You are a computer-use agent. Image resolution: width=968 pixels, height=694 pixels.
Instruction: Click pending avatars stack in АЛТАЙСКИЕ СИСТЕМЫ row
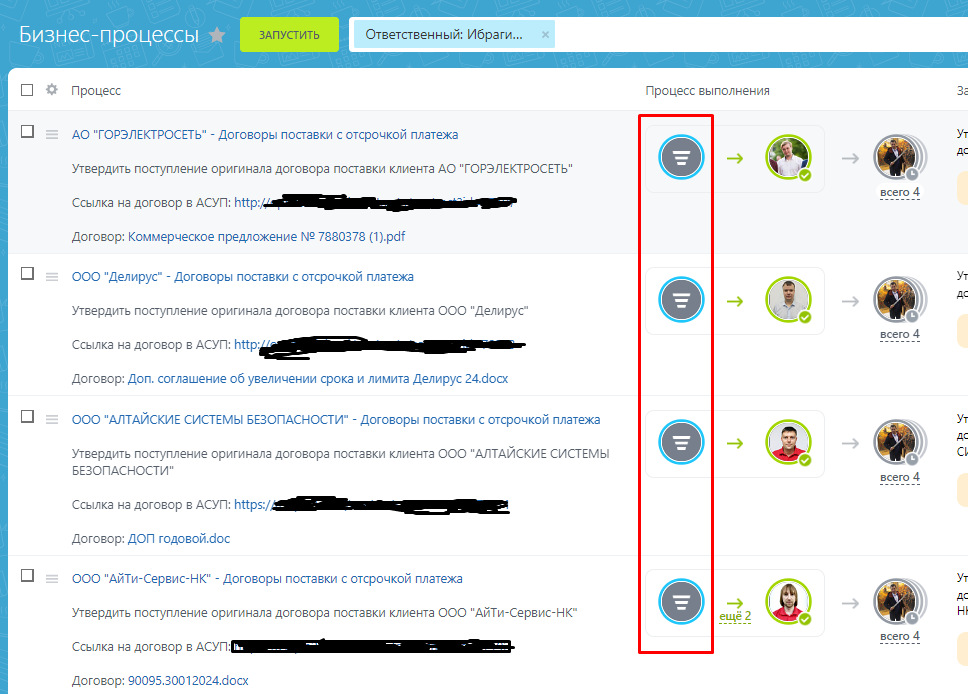(899, 442)
